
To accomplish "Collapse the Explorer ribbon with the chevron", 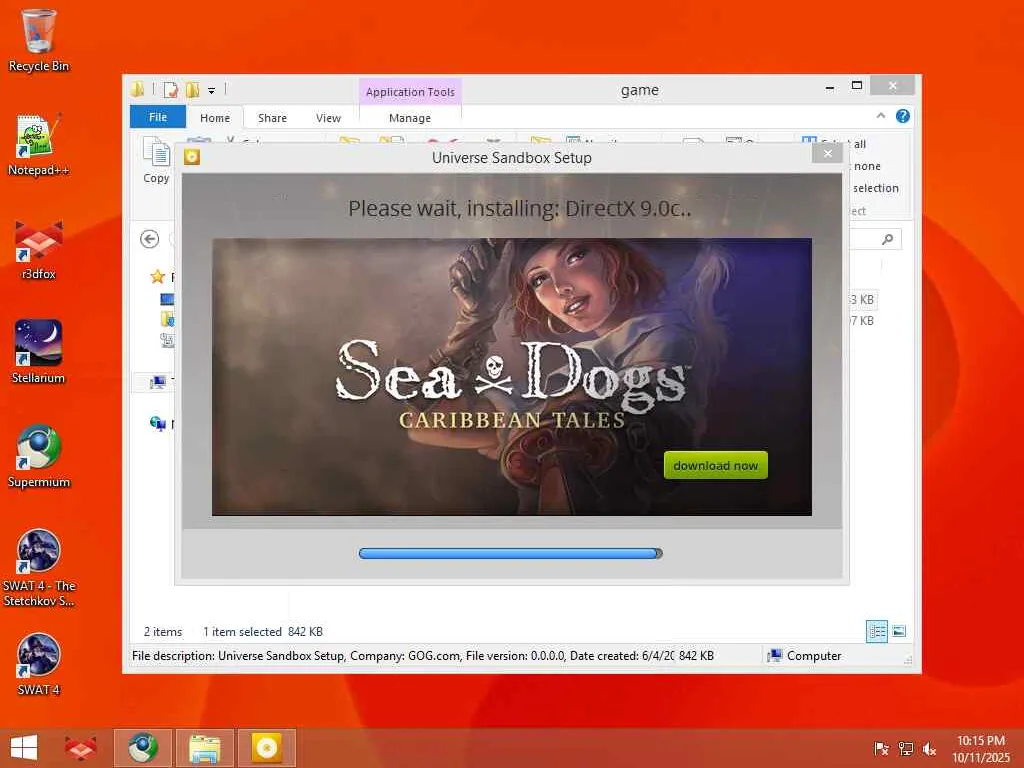I will coord(881,116).
